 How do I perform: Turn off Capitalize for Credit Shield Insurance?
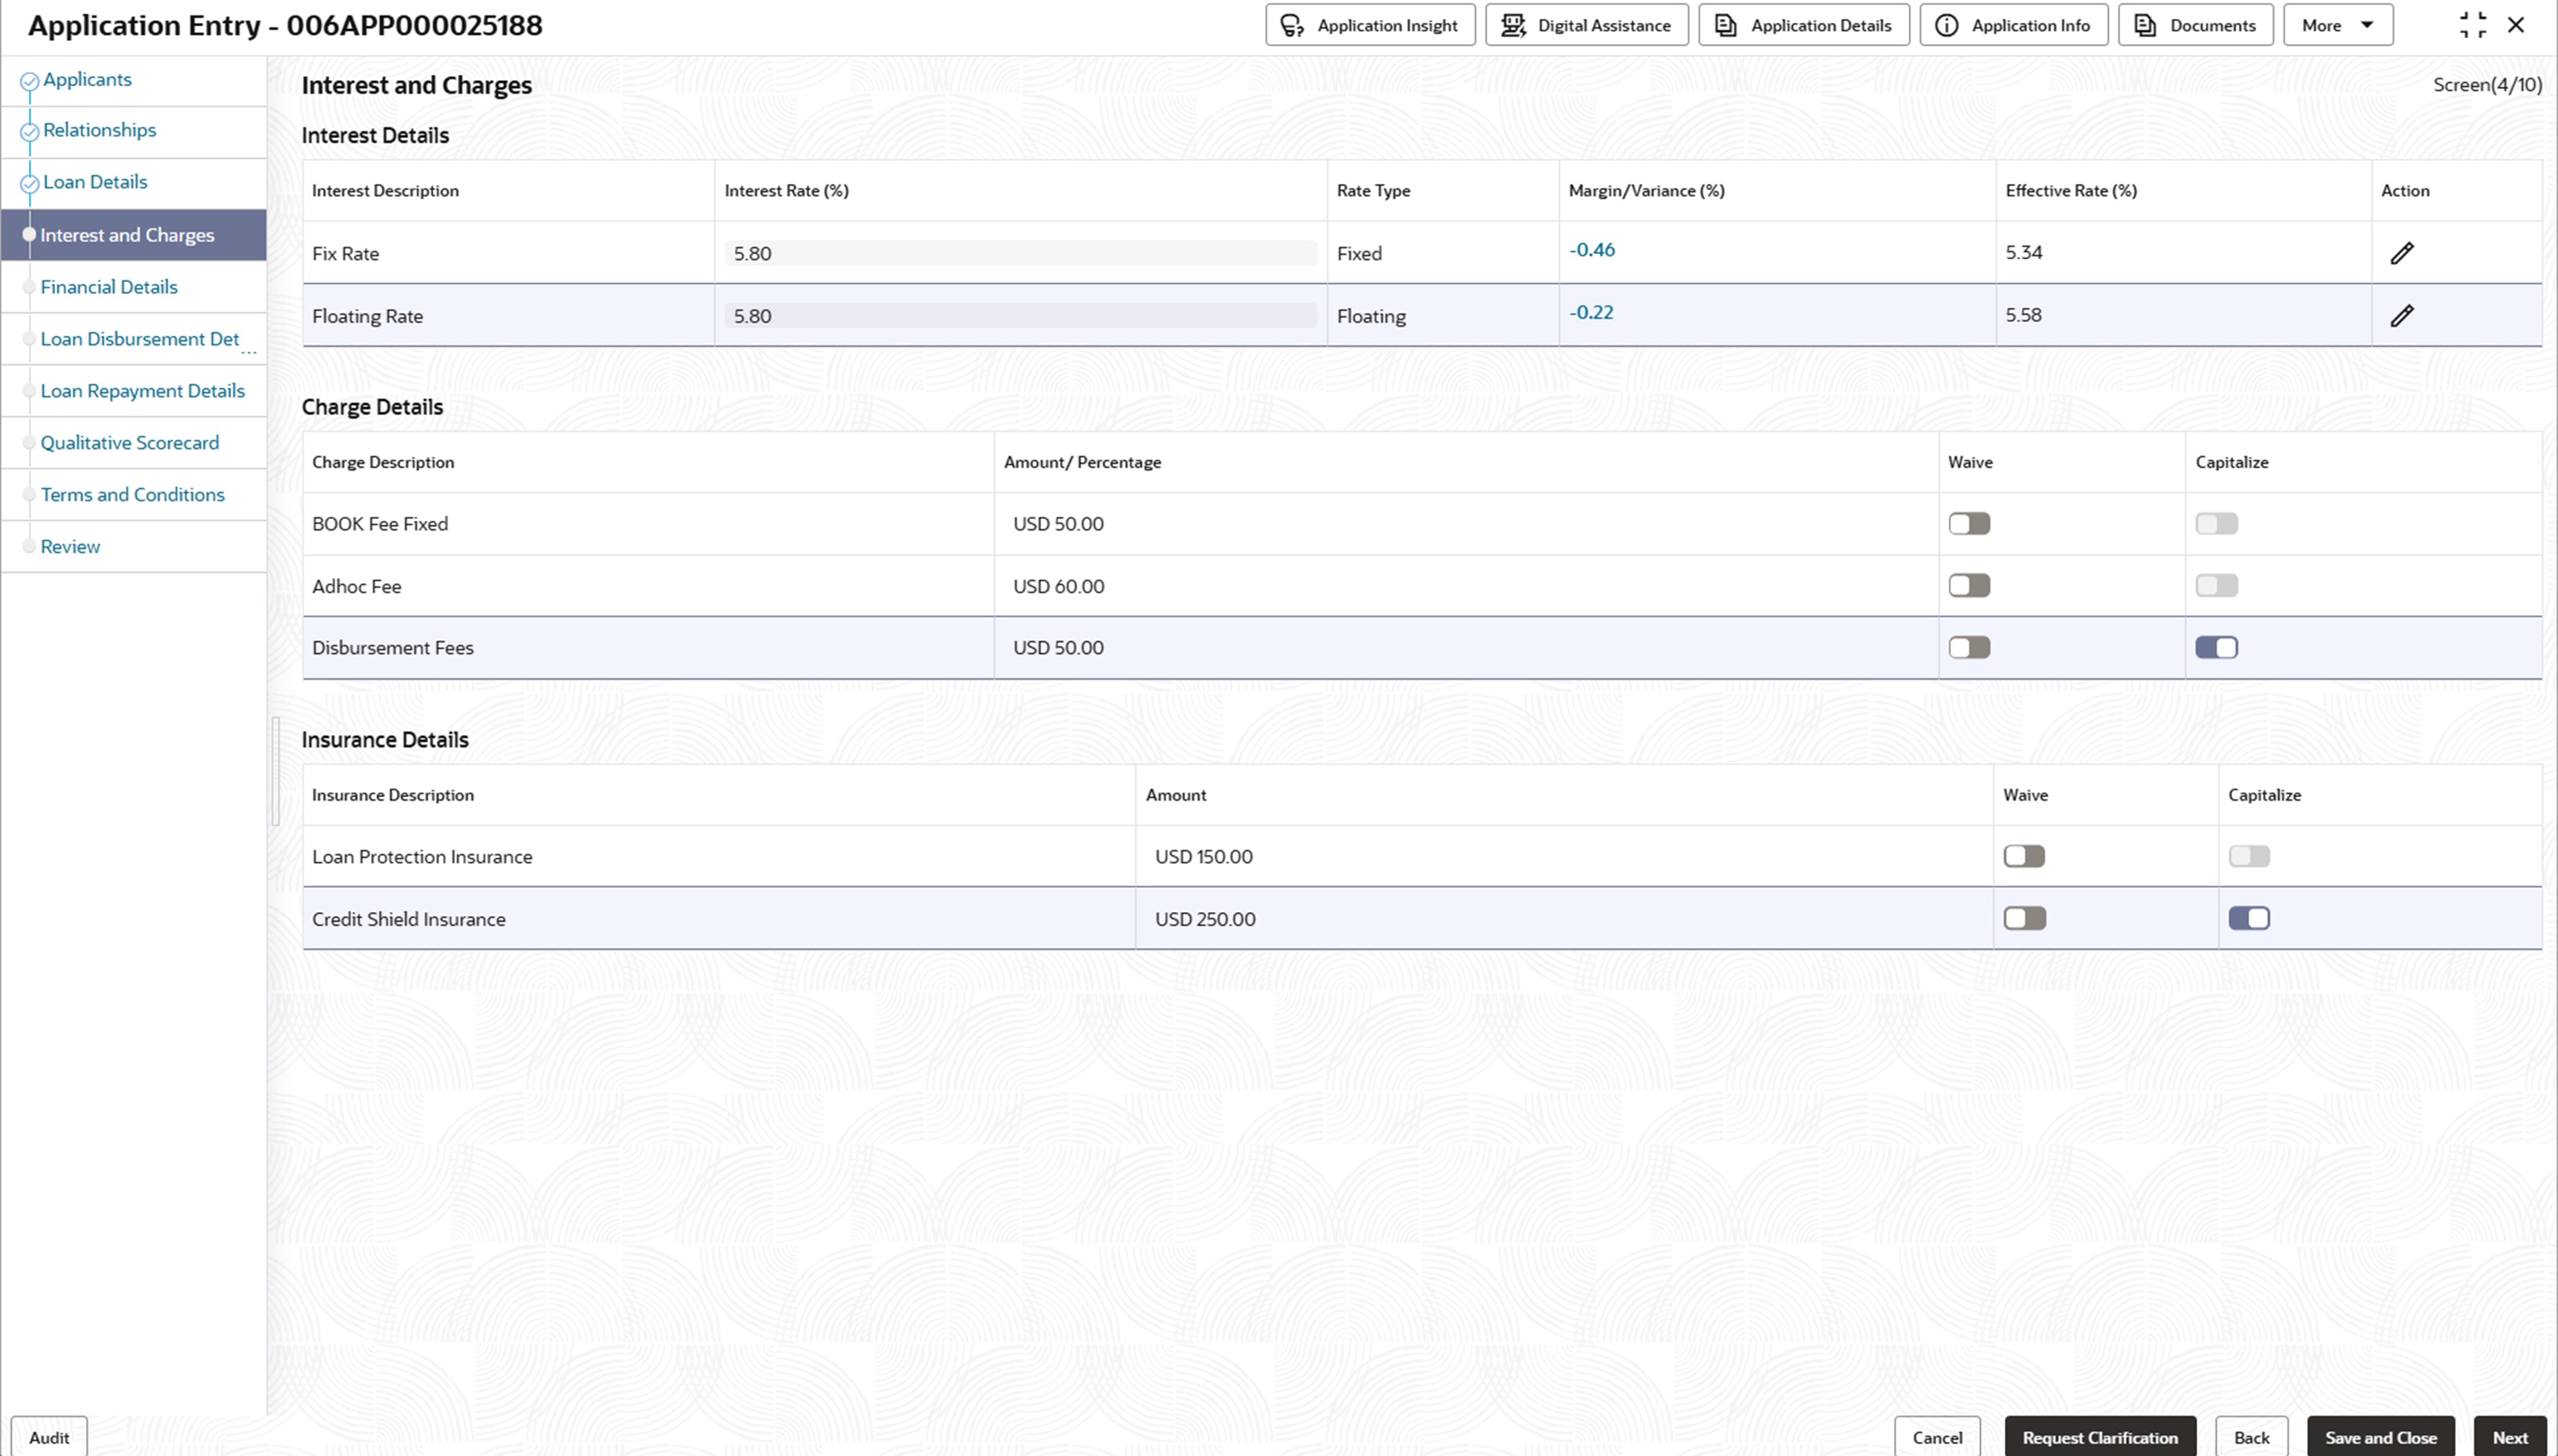click(x=2249, y=919)
